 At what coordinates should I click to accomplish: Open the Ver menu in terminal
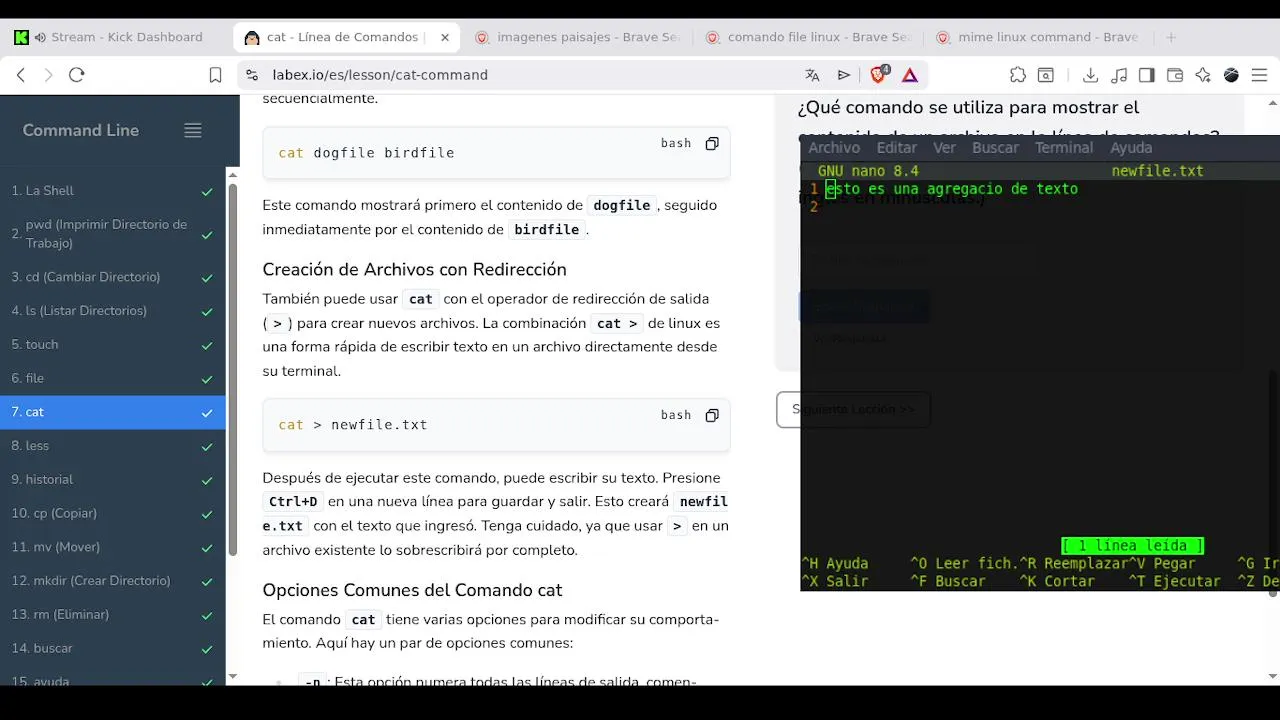tap(945, 147)
